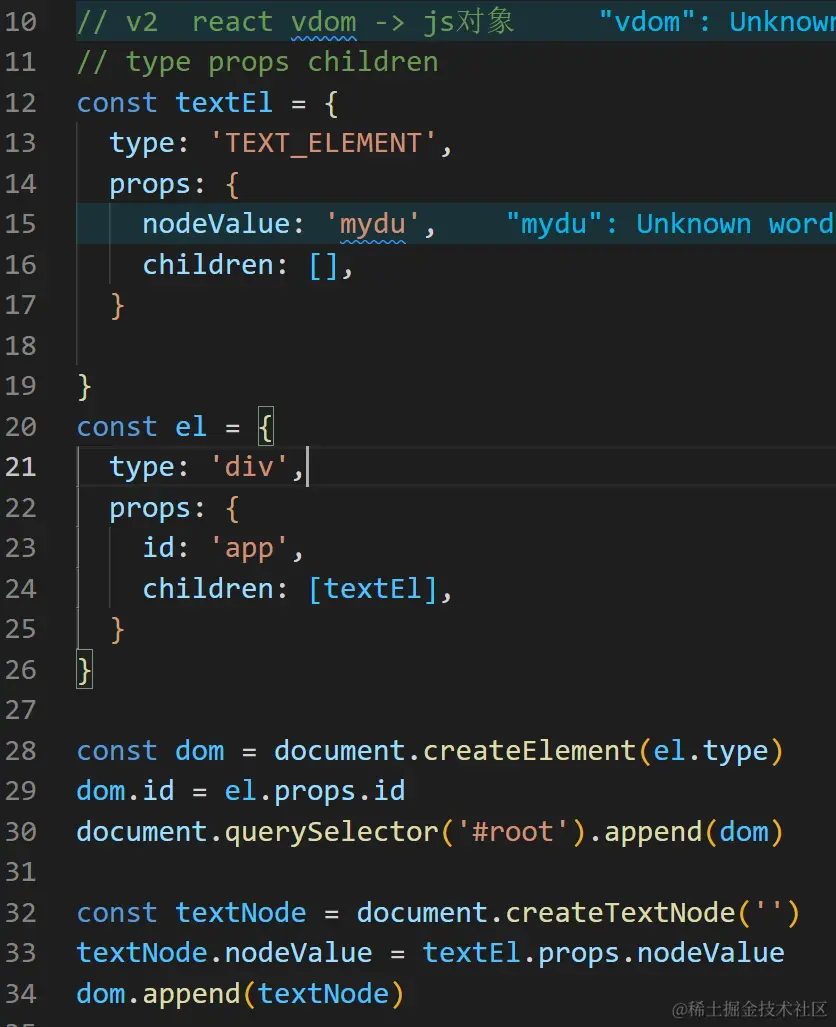
Task: Click dom variable declaration on line 28
Action: [200, 751]
